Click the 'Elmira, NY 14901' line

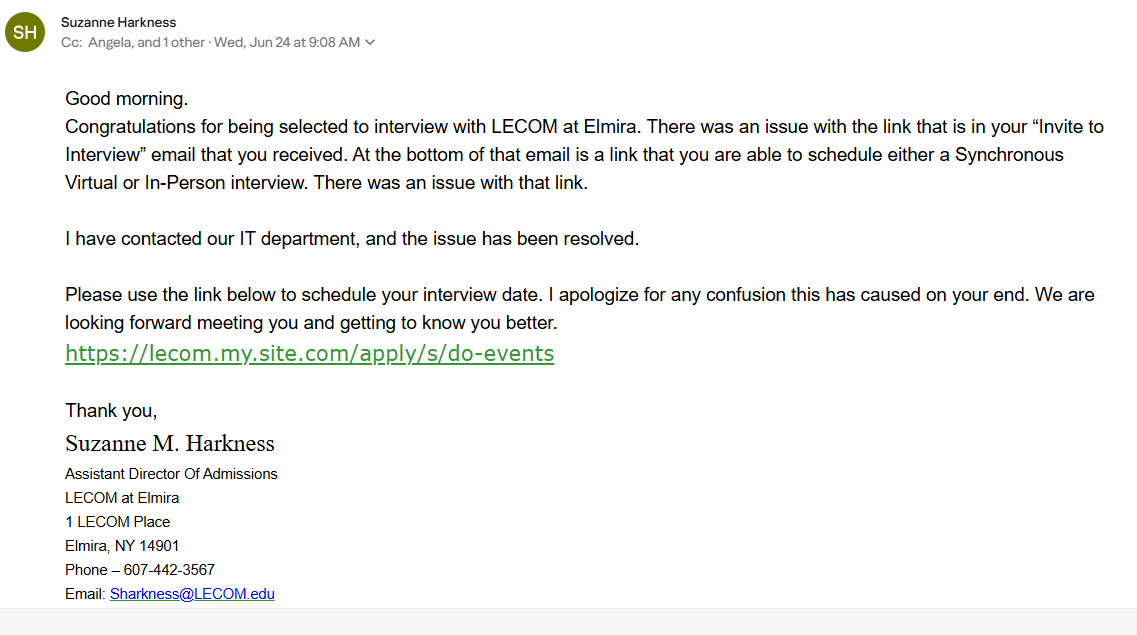click(x=122, y=546)
